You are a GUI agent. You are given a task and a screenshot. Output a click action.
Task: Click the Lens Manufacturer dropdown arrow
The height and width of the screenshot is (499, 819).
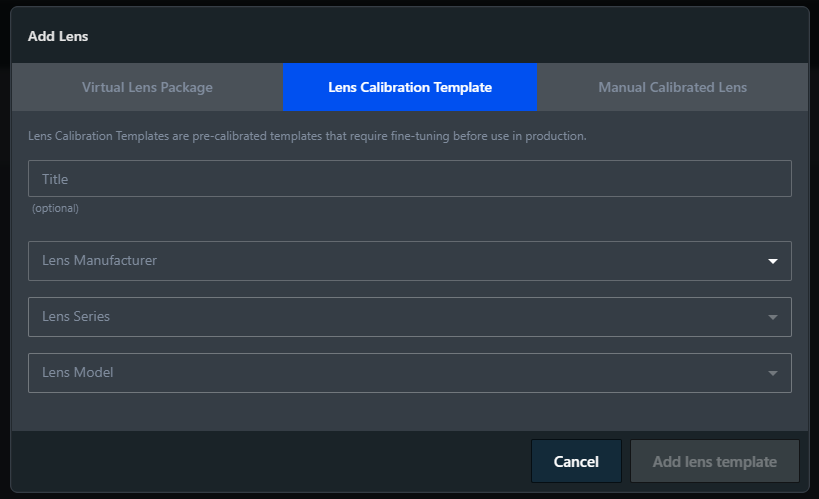pos(772,261)
